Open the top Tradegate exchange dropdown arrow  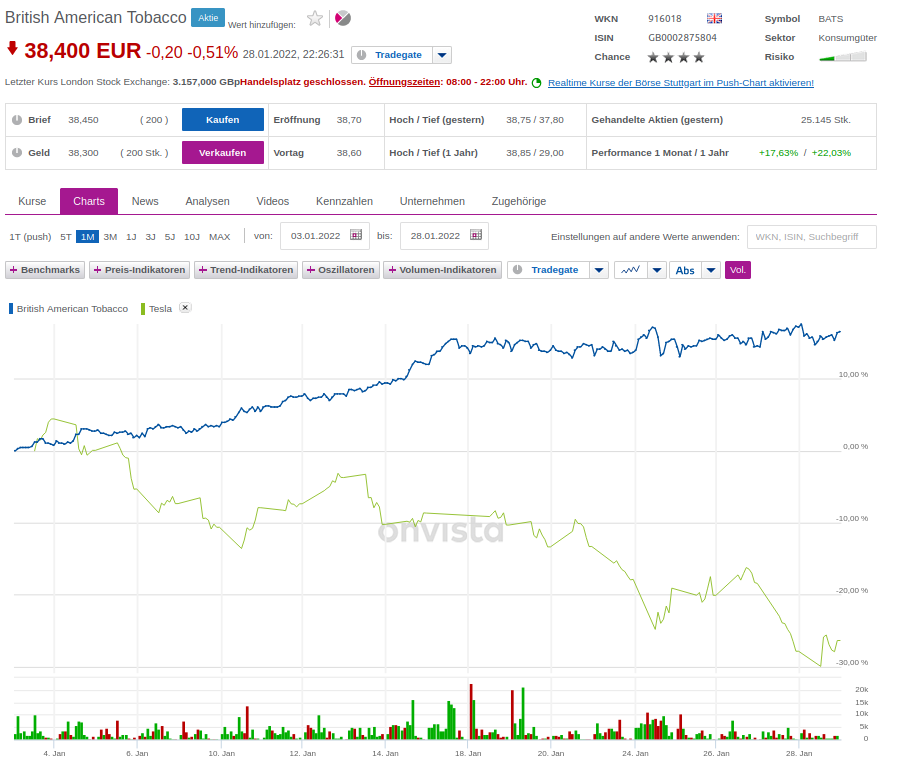coord(442,55)
